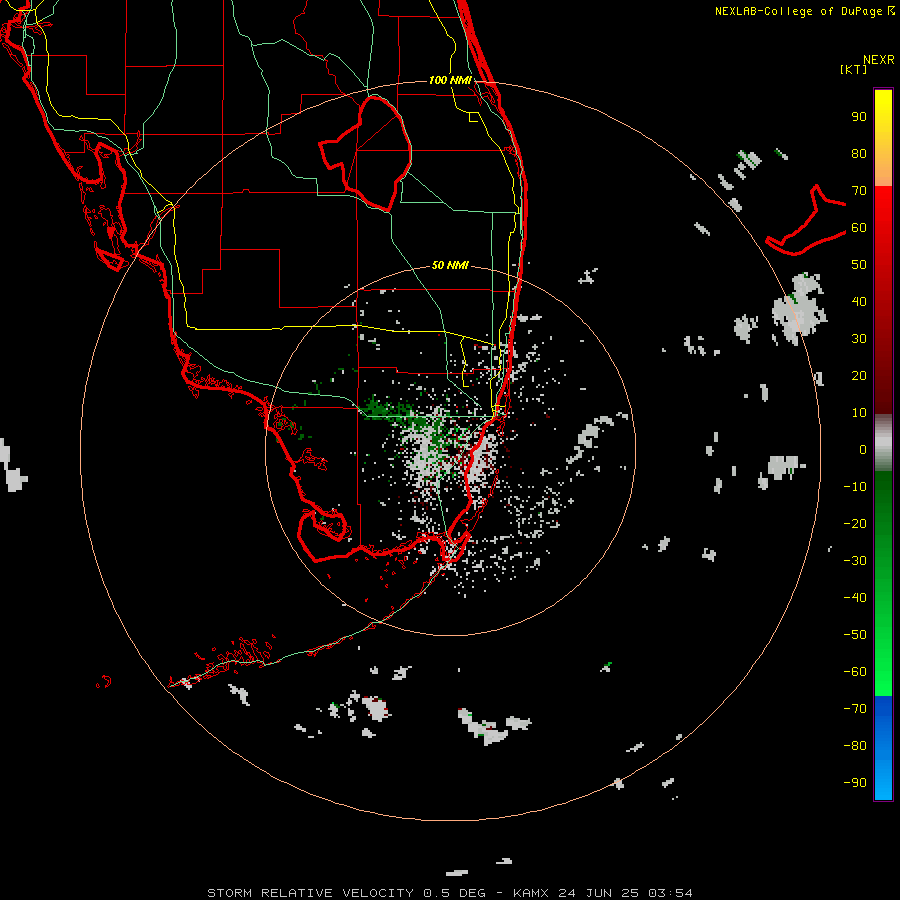The width and height of the screenshot is (900, 900).
Task: Click the NEXLAB-College of DuPage label
Action: pyautogui.click(x=805, y=11)
